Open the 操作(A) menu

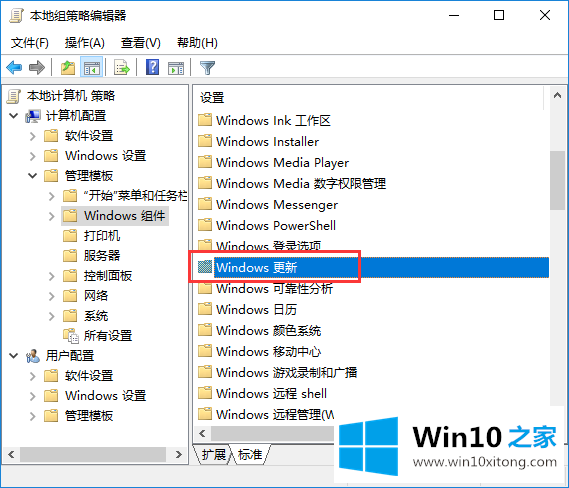point(85,43)
